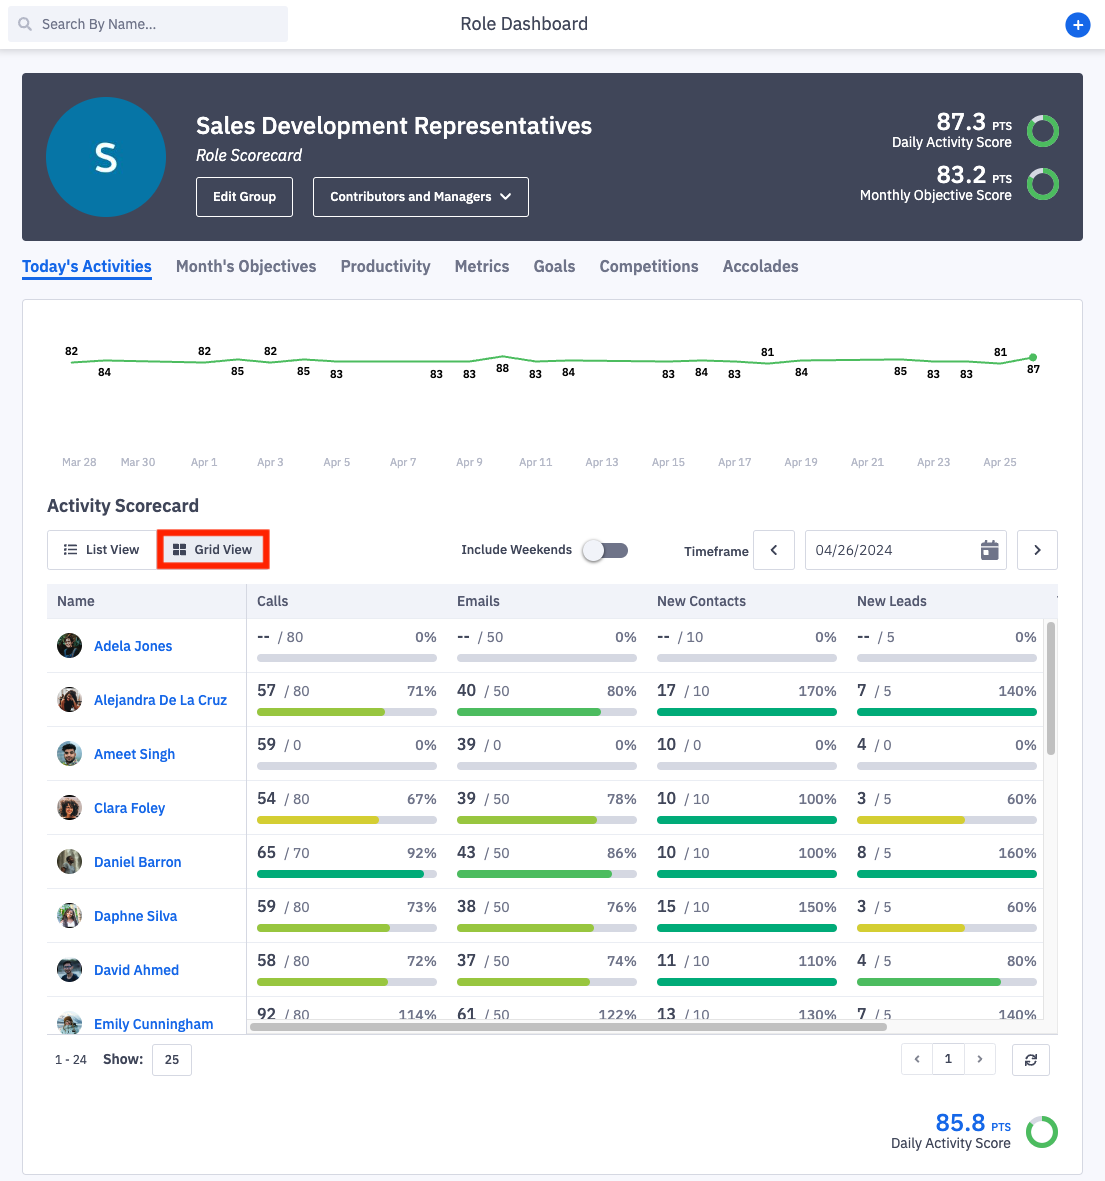Click Adela Jones avatar
This screenshot has width=1105, height=1181.
(69, 645)
